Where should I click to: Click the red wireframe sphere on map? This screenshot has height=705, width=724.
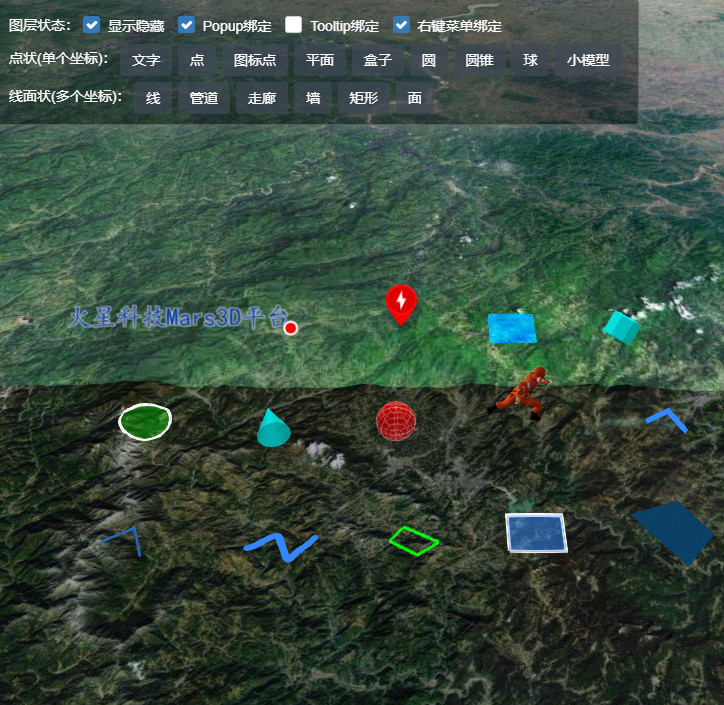(x=395, y=421)
